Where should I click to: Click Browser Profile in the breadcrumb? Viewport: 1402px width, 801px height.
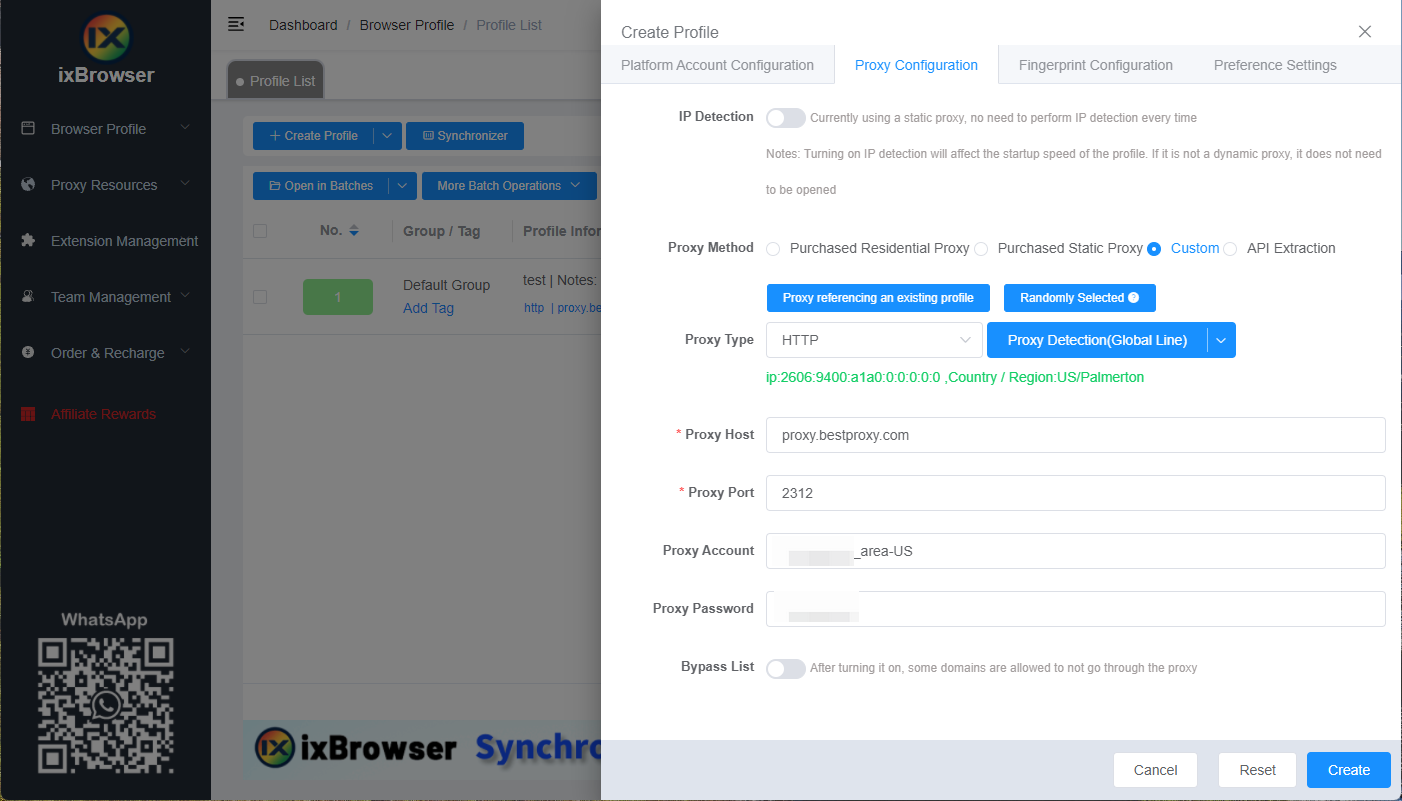pyautogui.click(x=407, y=25)
